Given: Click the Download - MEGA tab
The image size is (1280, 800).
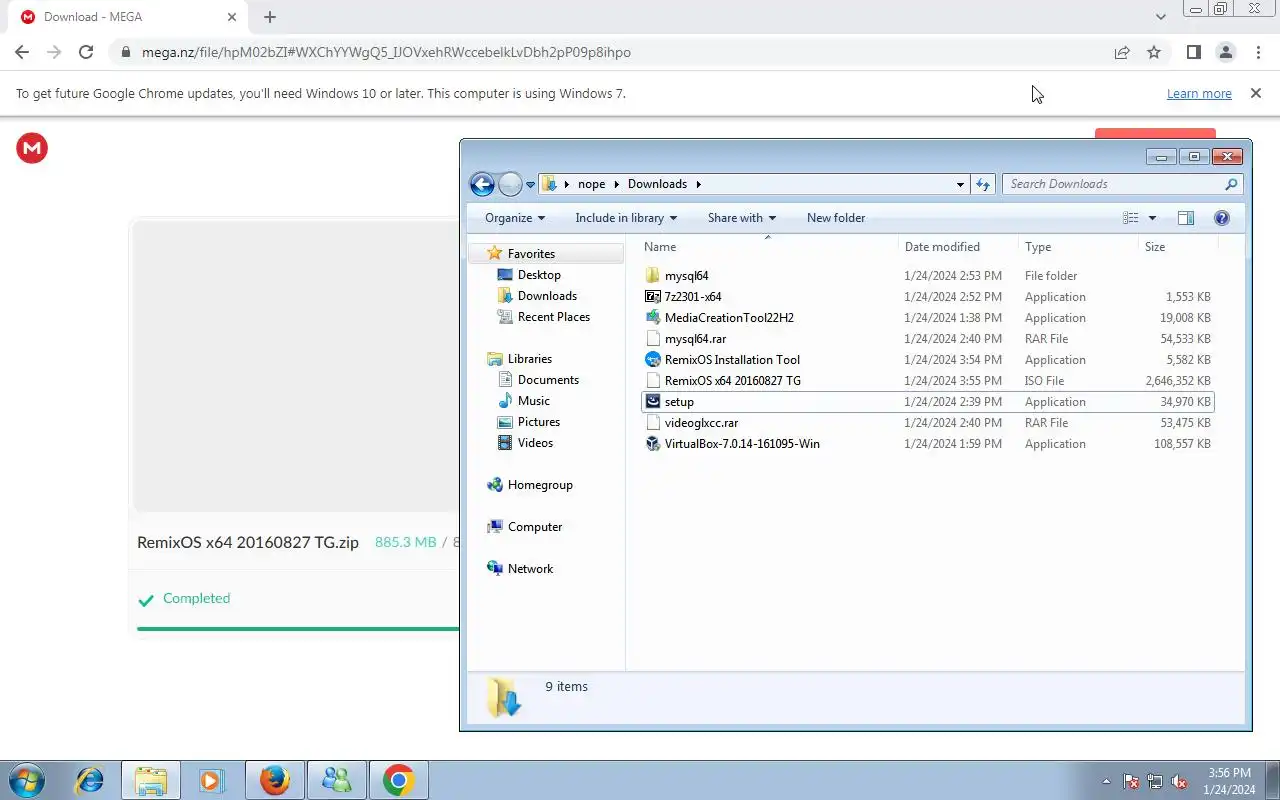Looking at the screenshot, I should coord(128,17).
